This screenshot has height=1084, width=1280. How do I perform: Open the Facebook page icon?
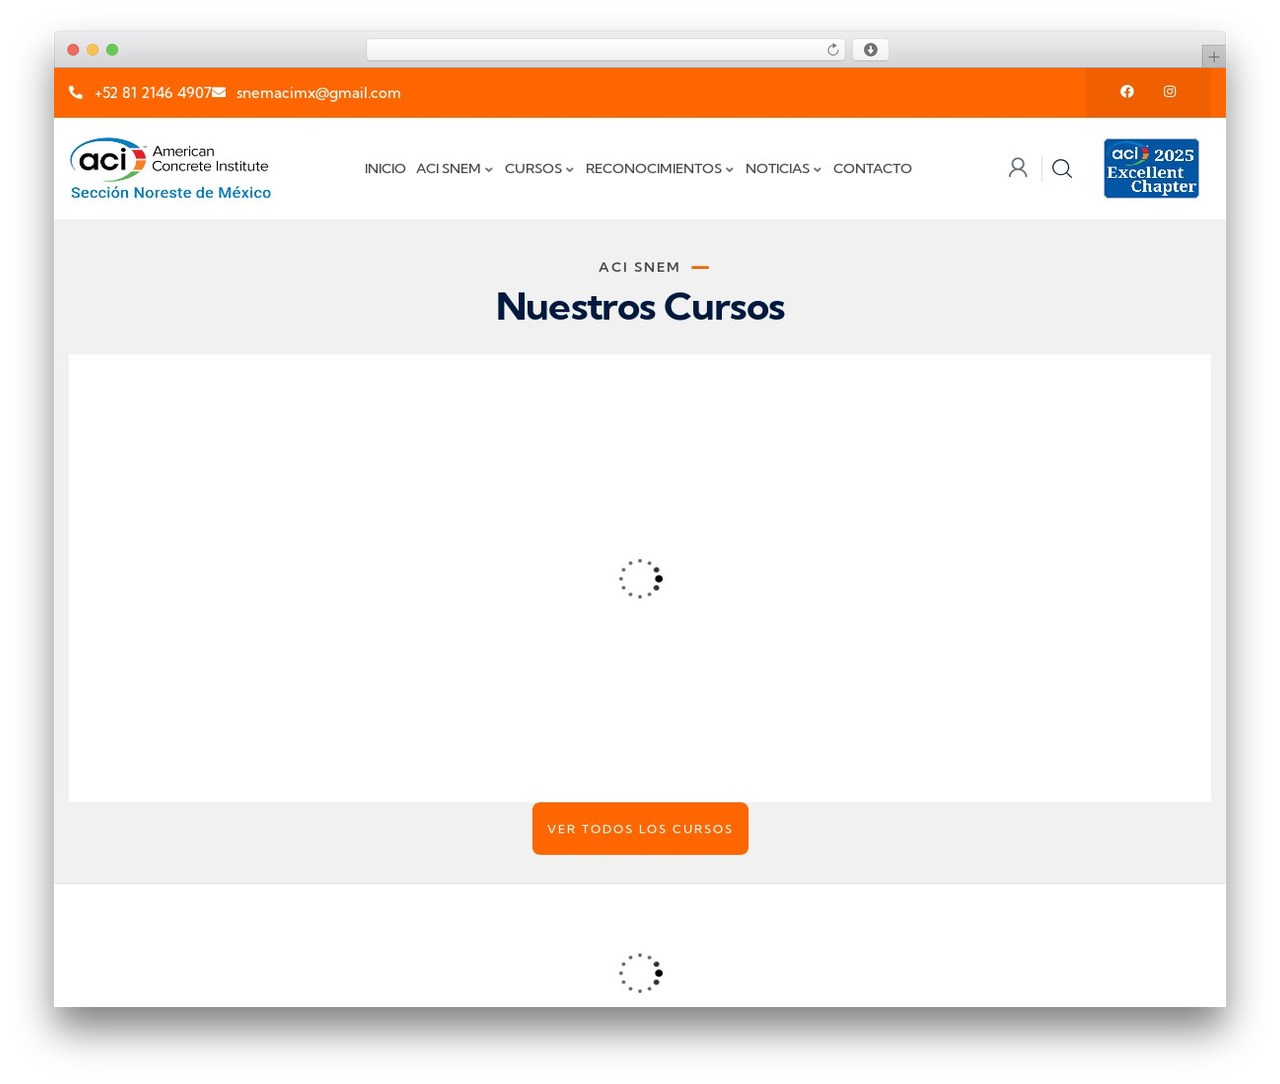(x=1127, y=92)
